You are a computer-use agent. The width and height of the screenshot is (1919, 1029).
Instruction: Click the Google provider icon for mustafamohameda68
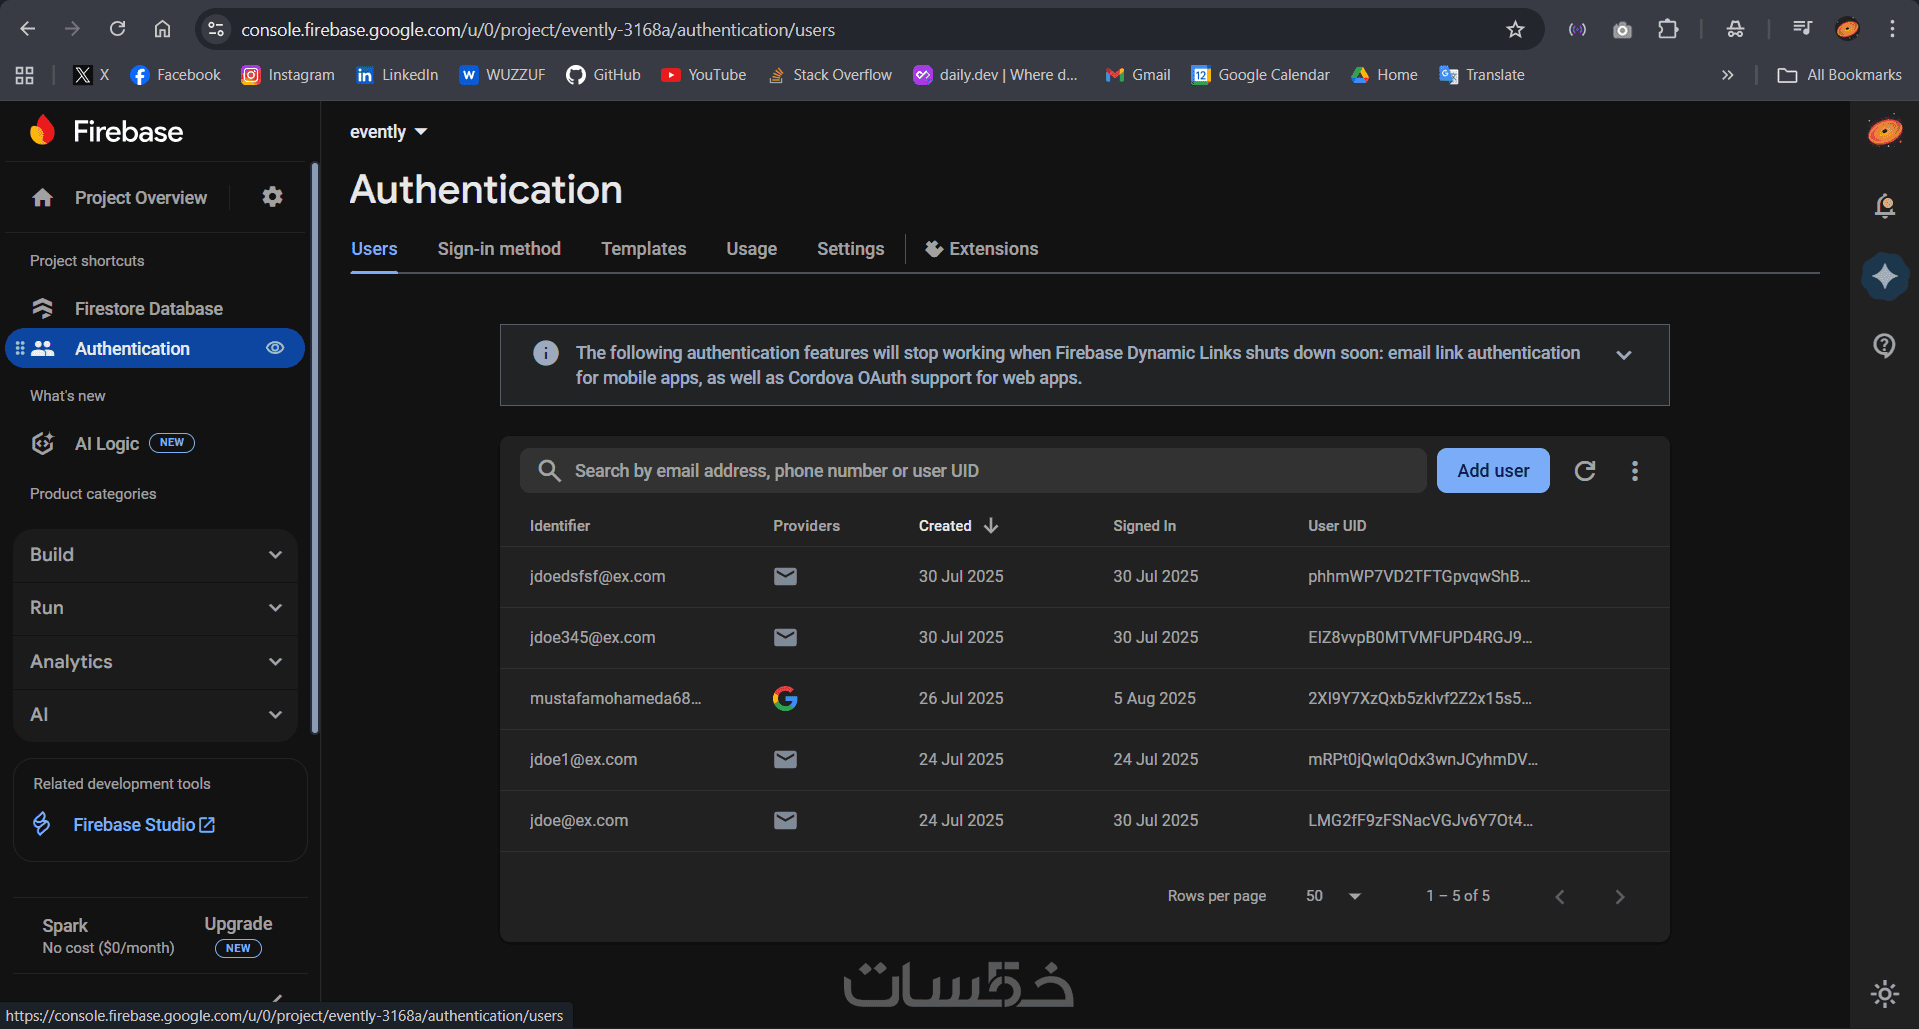(x=785, y=698)
